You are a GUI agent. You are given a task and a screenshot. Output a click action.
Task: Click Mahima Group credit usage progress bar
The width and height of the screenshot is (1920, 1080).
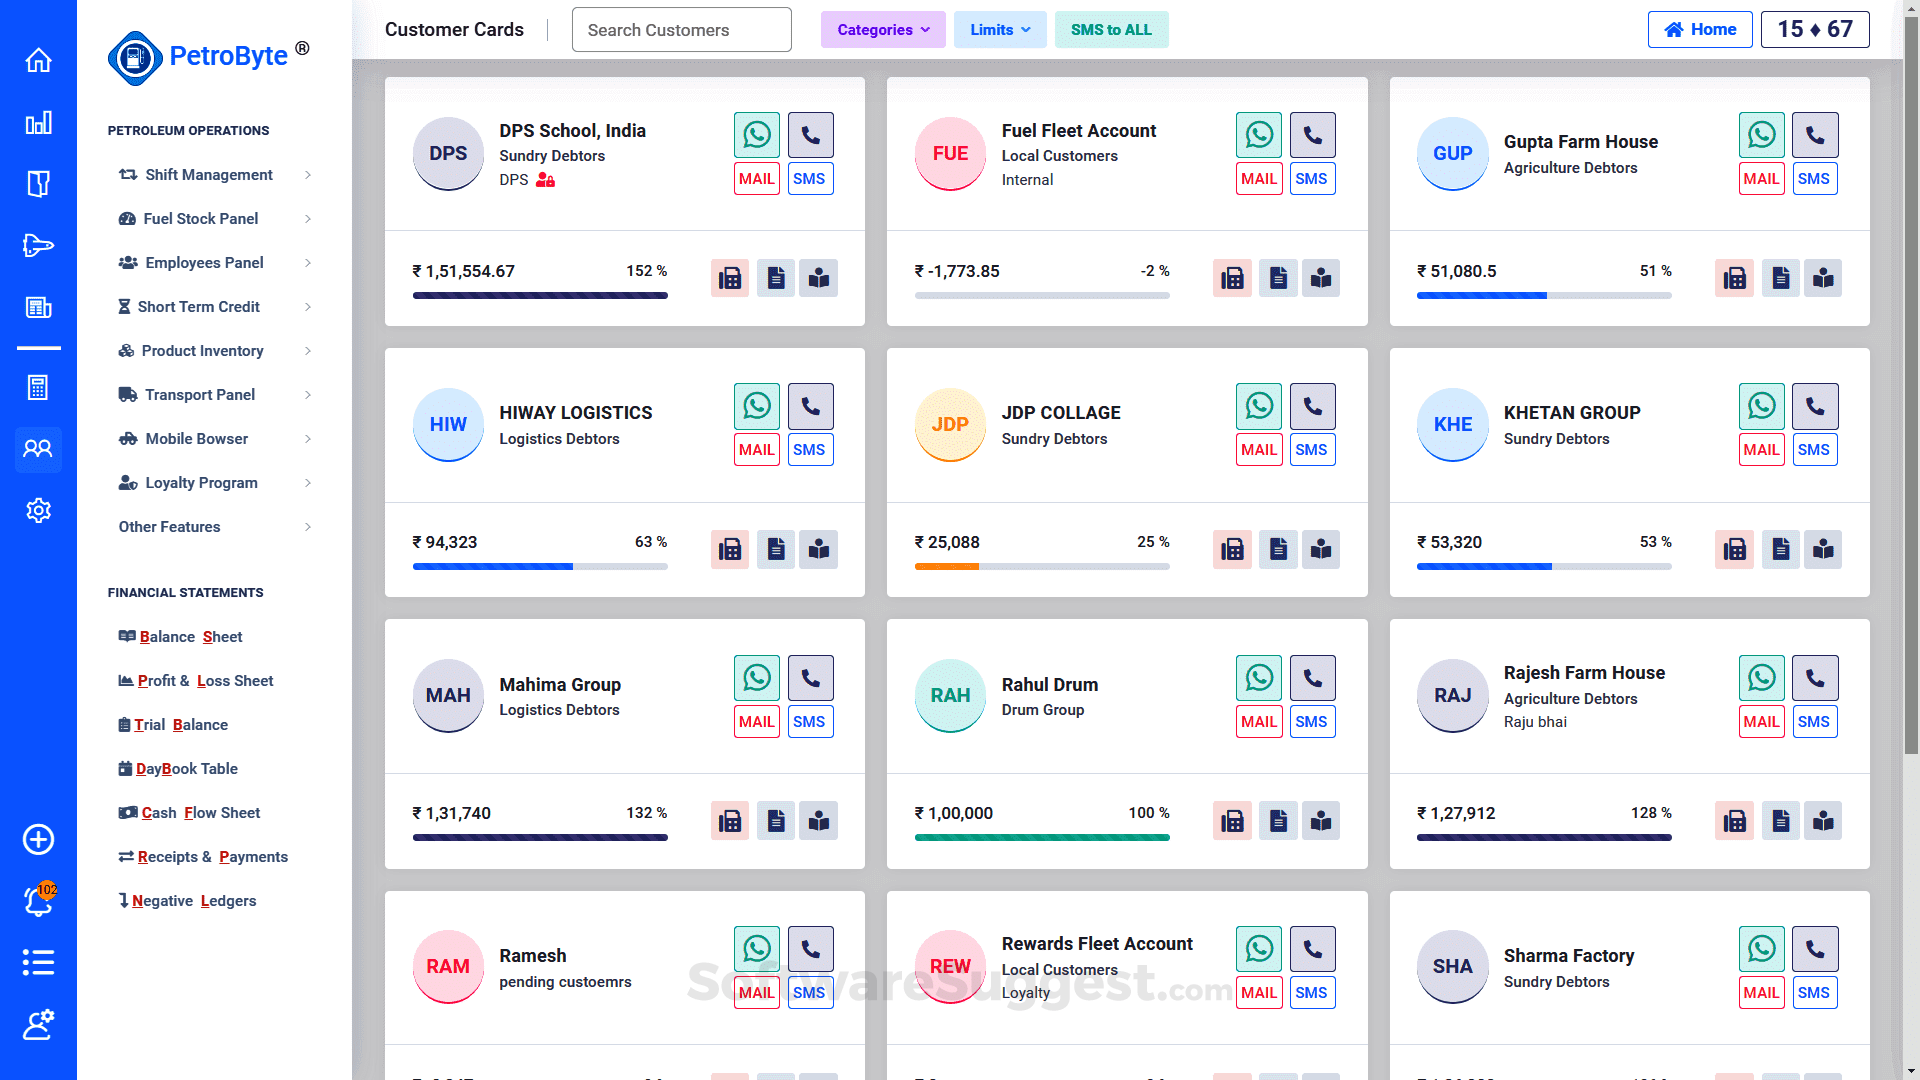[x=540, y=838]
